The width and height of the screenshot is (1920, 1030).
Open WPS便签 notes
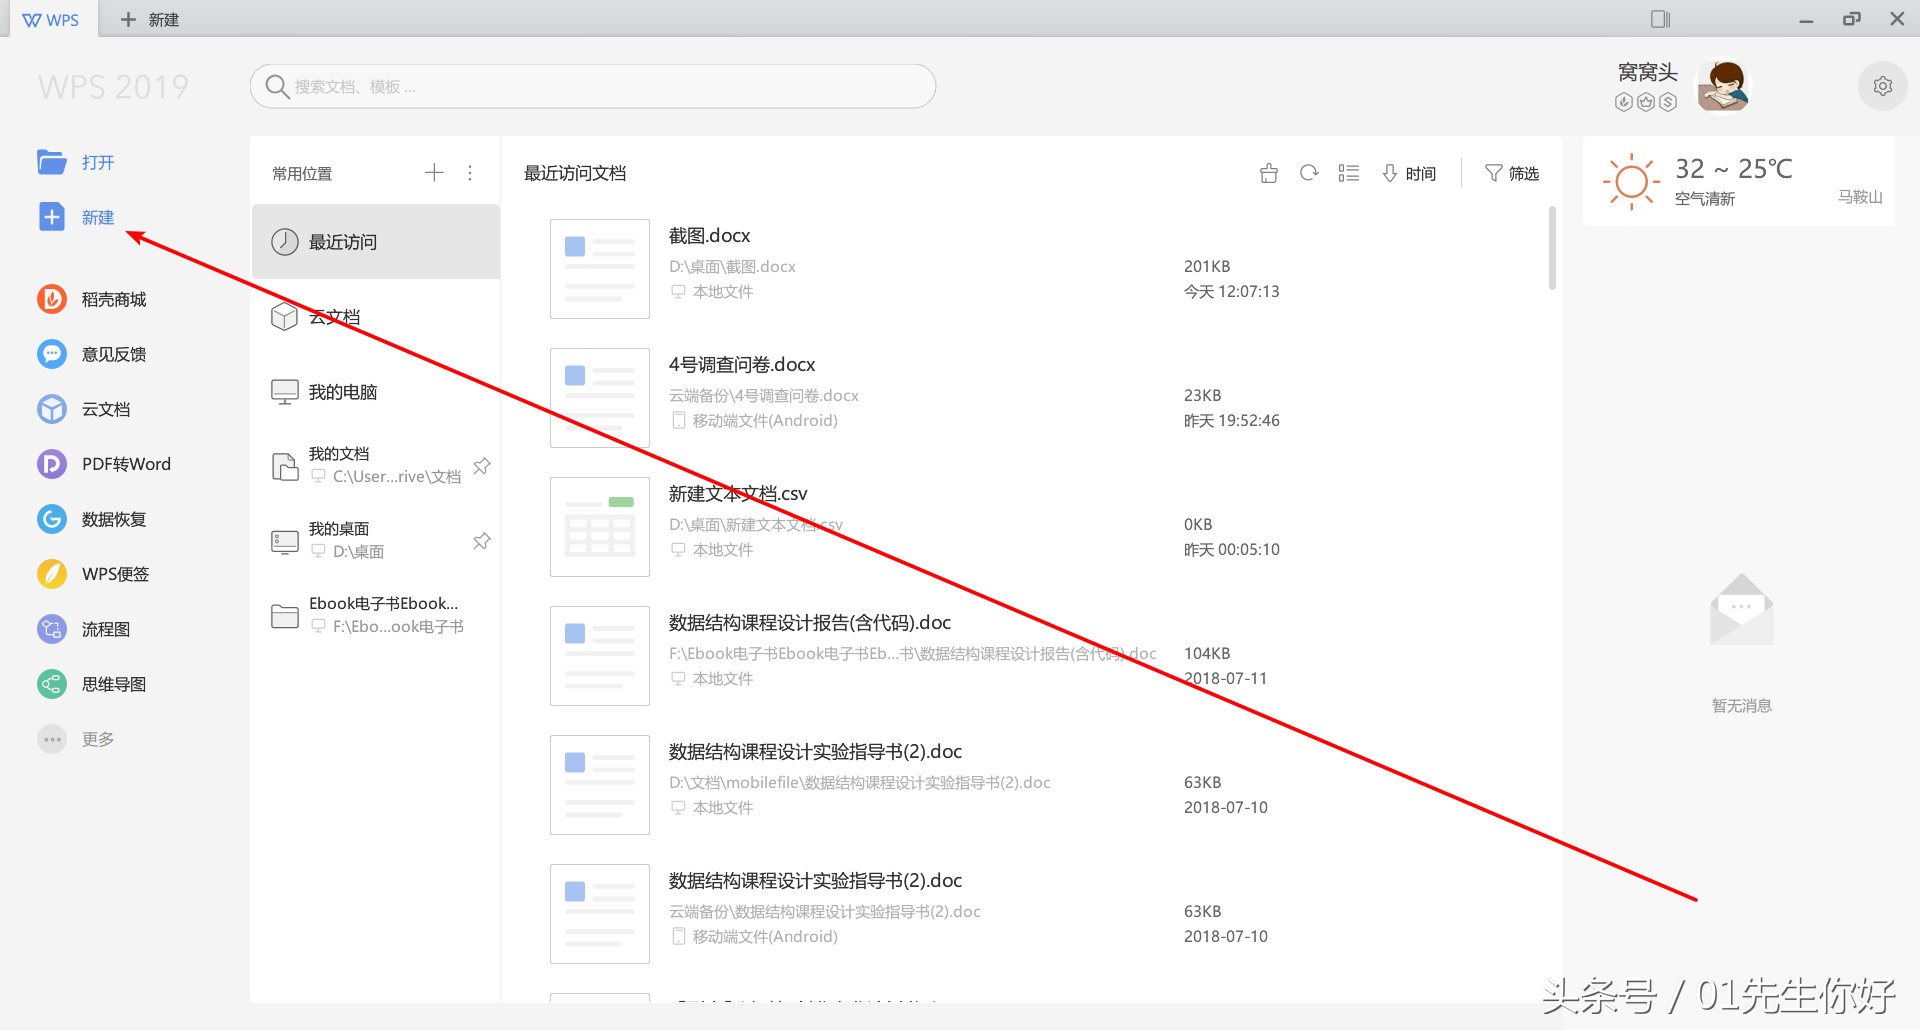pos(93,574)
